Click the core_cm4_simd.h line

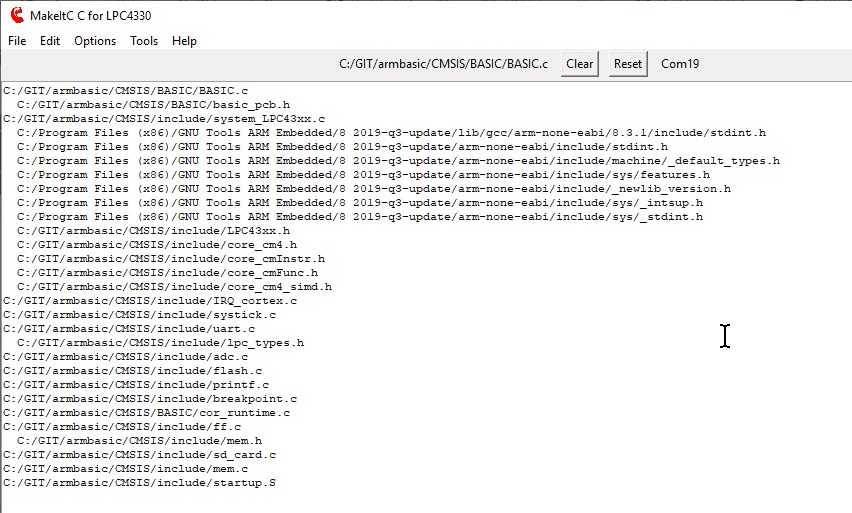coord(174,286)
